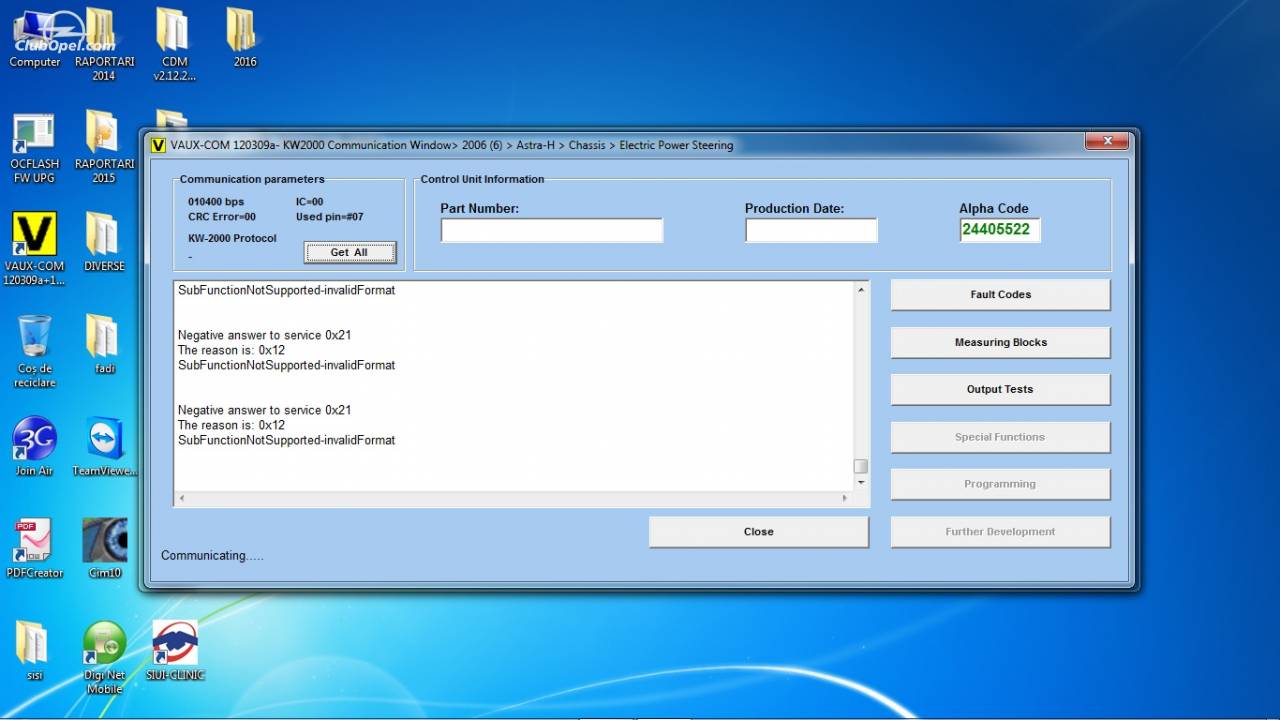Click the "CRC Error=00" text
Viewport: 1280px width, 720px height.
(x=222, y=217)
